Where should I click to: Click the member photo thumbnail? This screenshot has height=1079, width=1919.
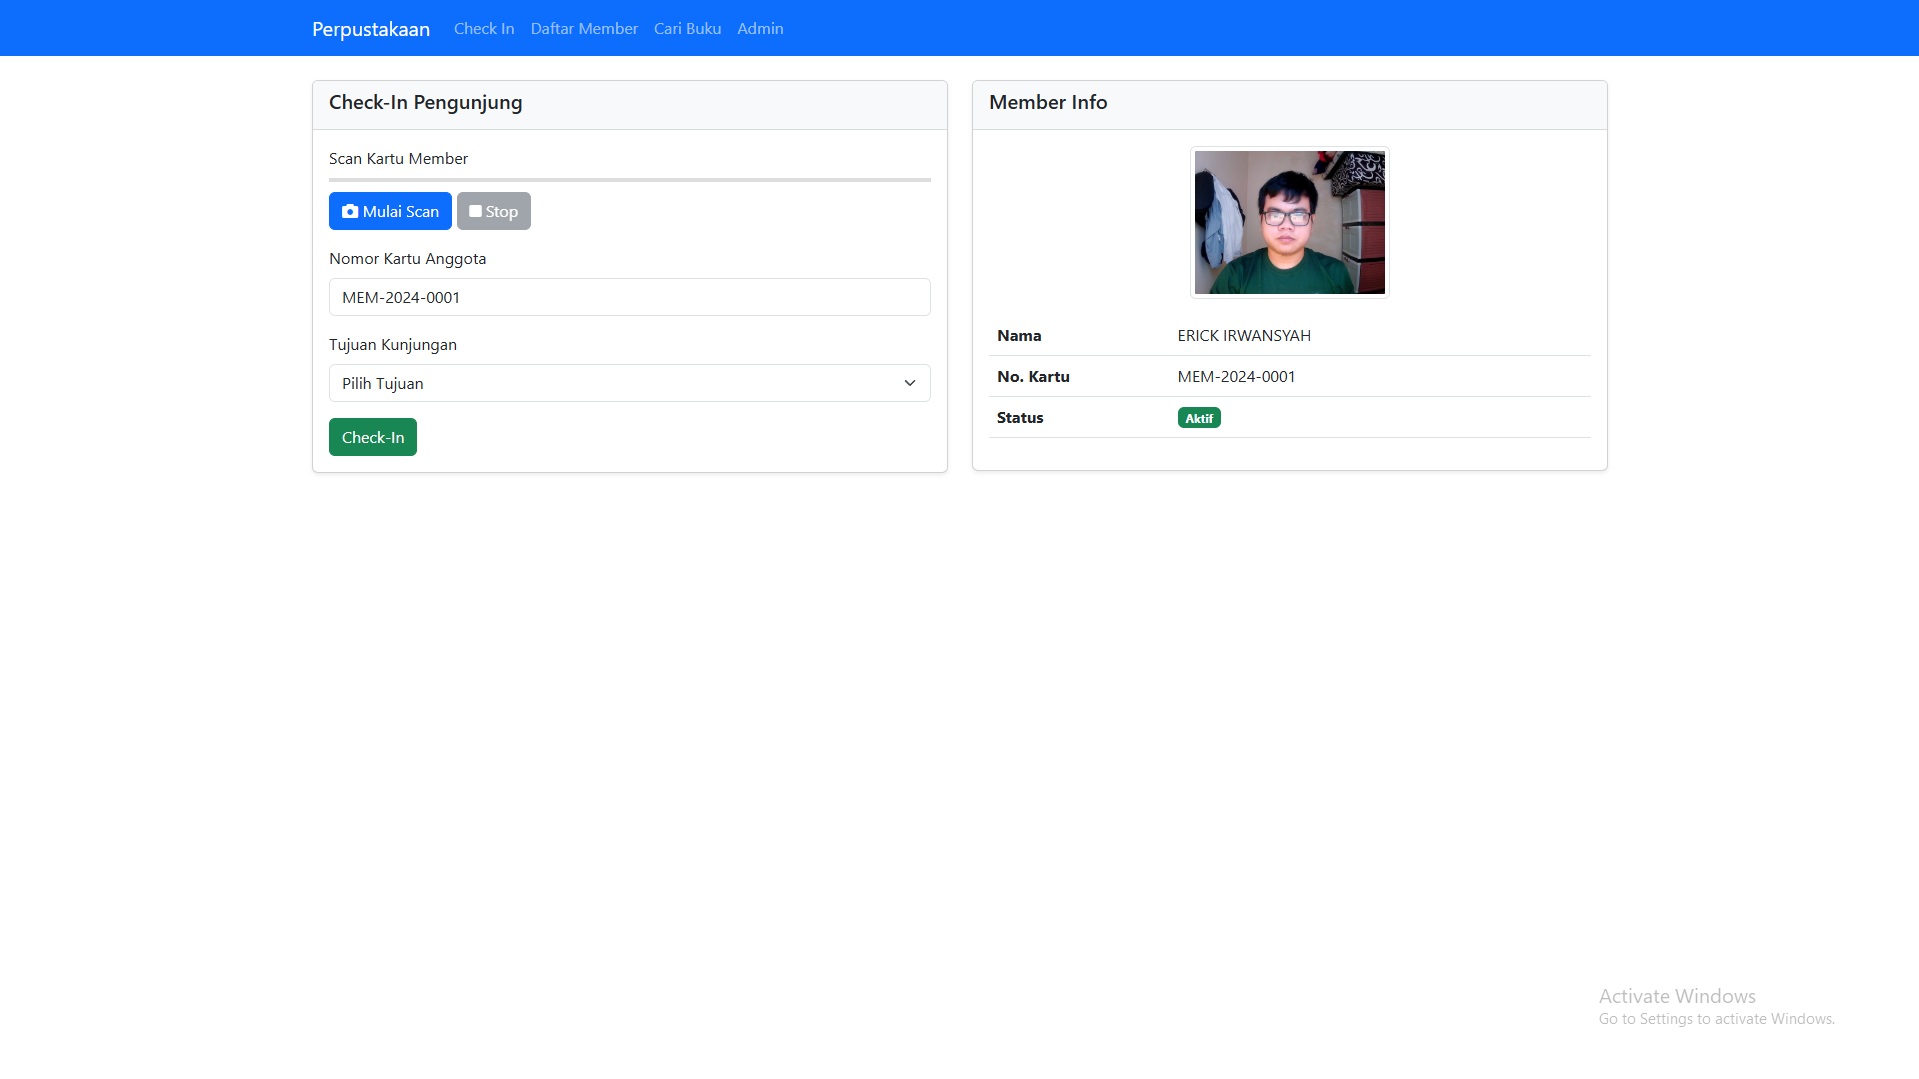click(1290, 222)
